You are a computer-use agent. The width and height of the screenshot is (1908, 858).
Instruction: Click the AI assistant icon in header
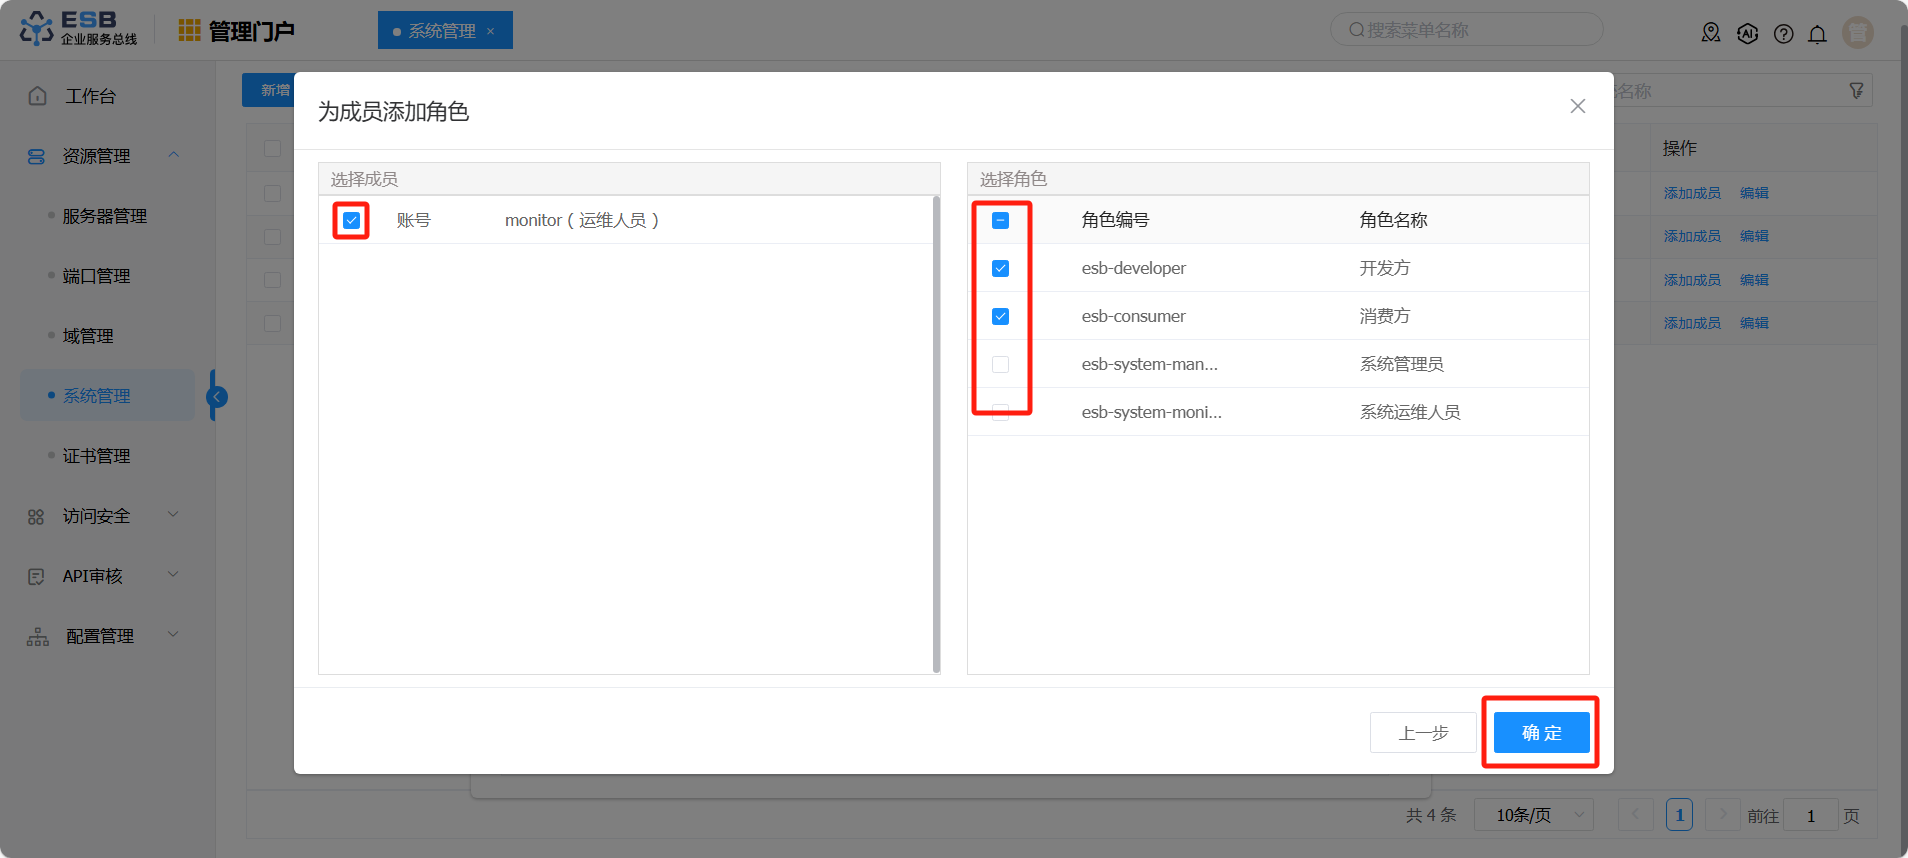[1747, 34]
